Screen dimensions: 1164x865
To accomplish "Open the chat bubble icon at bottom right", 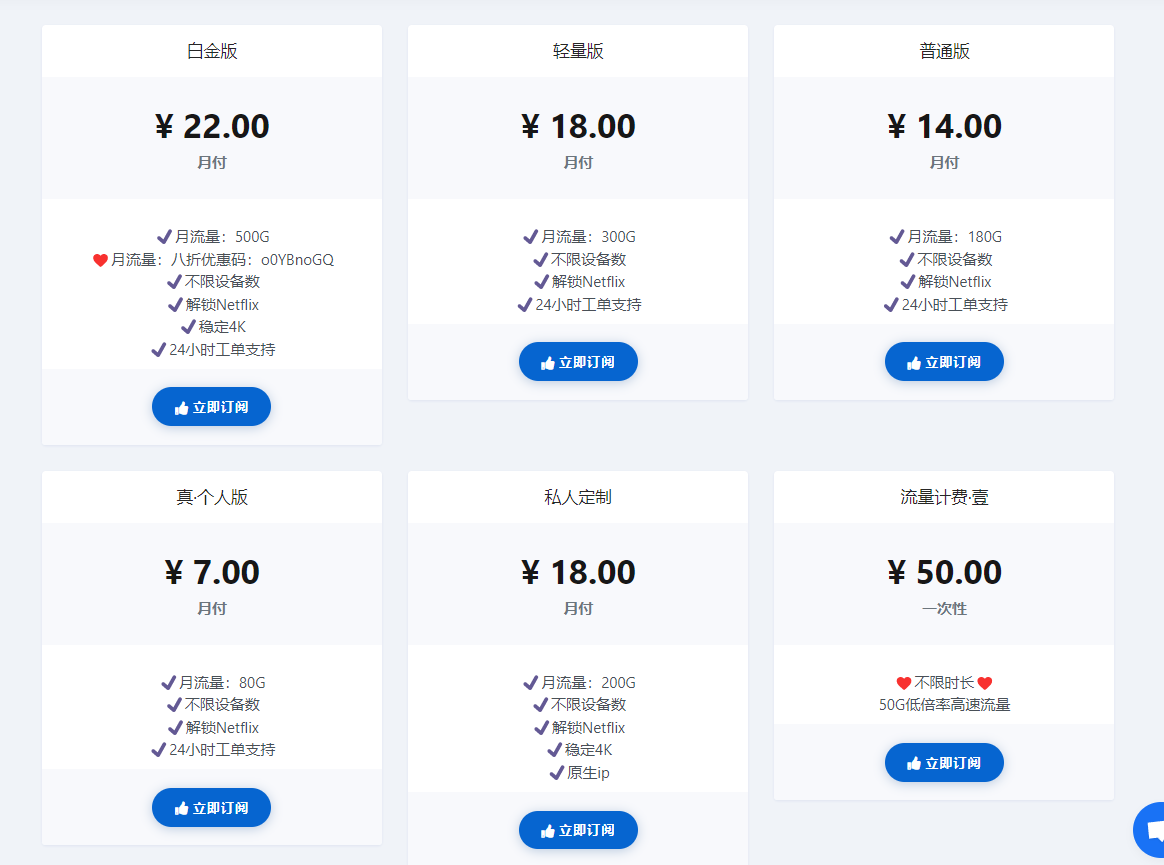I will pyautogui.click(x=1152, y=829).
